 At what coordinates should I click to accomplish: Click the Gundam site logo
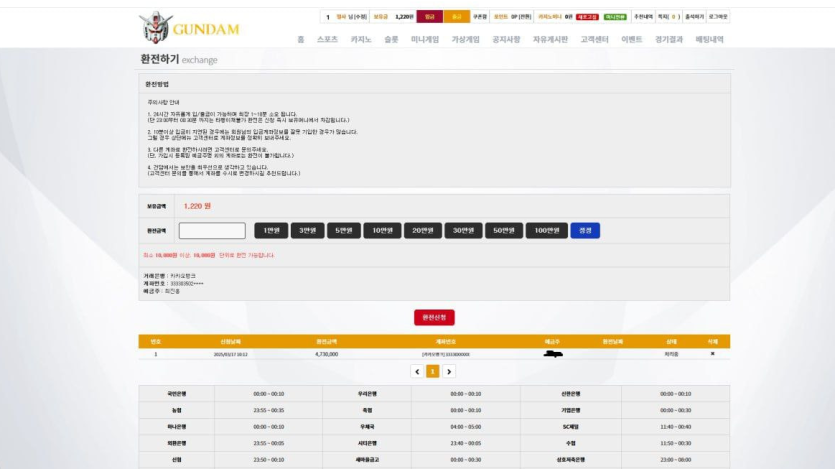(x=190, y=28)
